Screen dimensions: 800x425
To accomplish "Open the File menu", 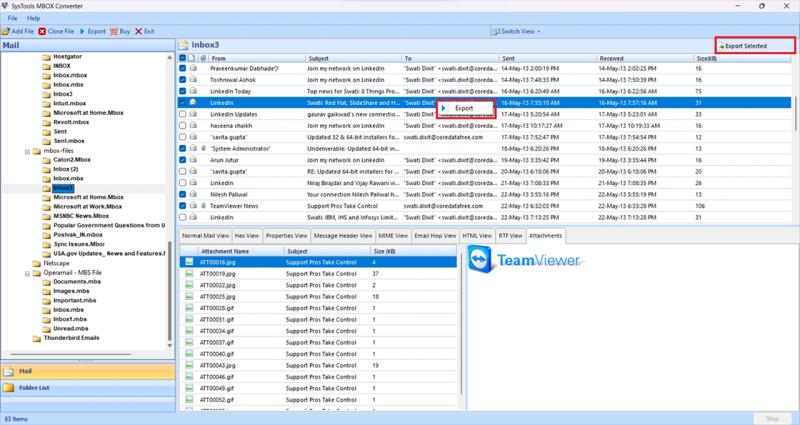I will pos(12,18).
